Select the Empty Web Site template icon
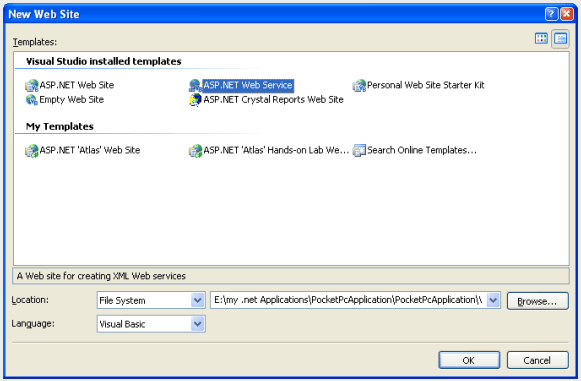Screen dimensions: 581x381 click(x=31, y=100)
